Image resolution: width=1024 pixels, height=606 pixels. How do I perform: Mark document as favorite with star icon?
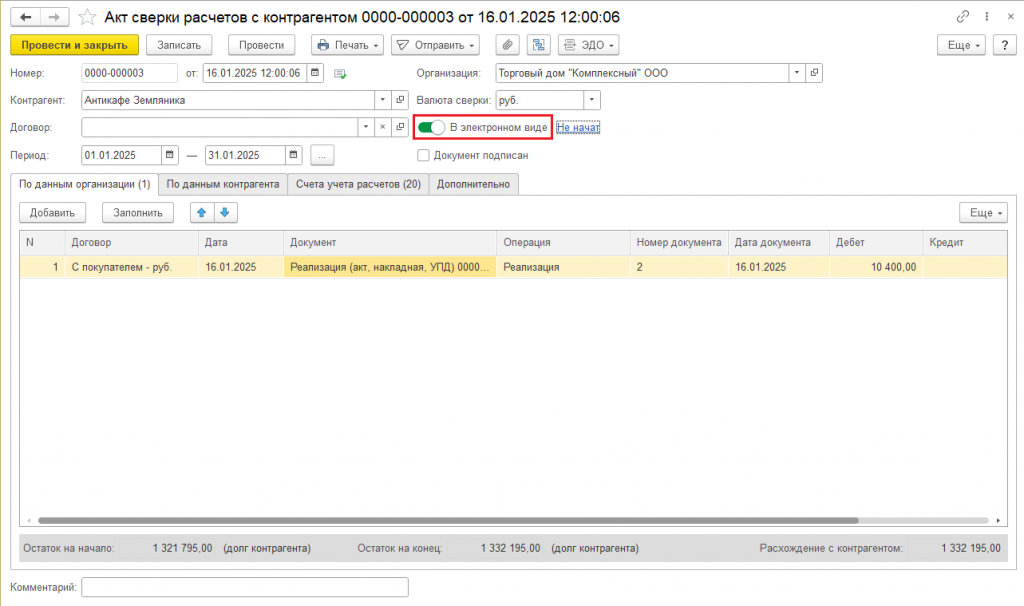(87, 17)
